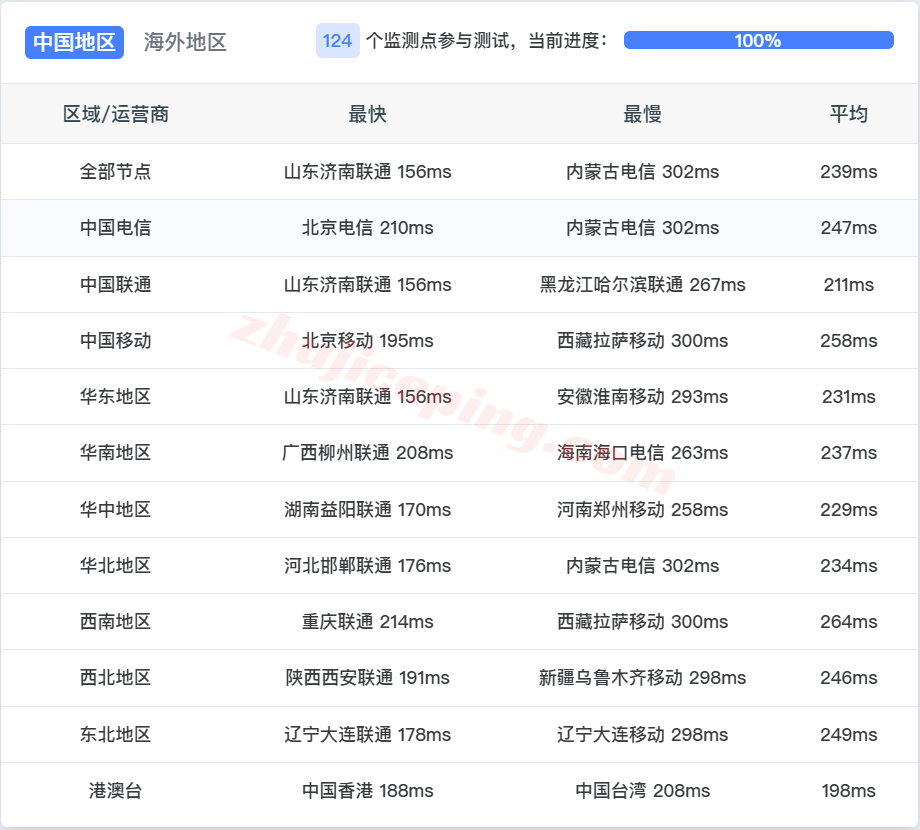This screenshot has height=830, width=920.
Task: Click the 平均 column header
Action: tap(848, 114)
